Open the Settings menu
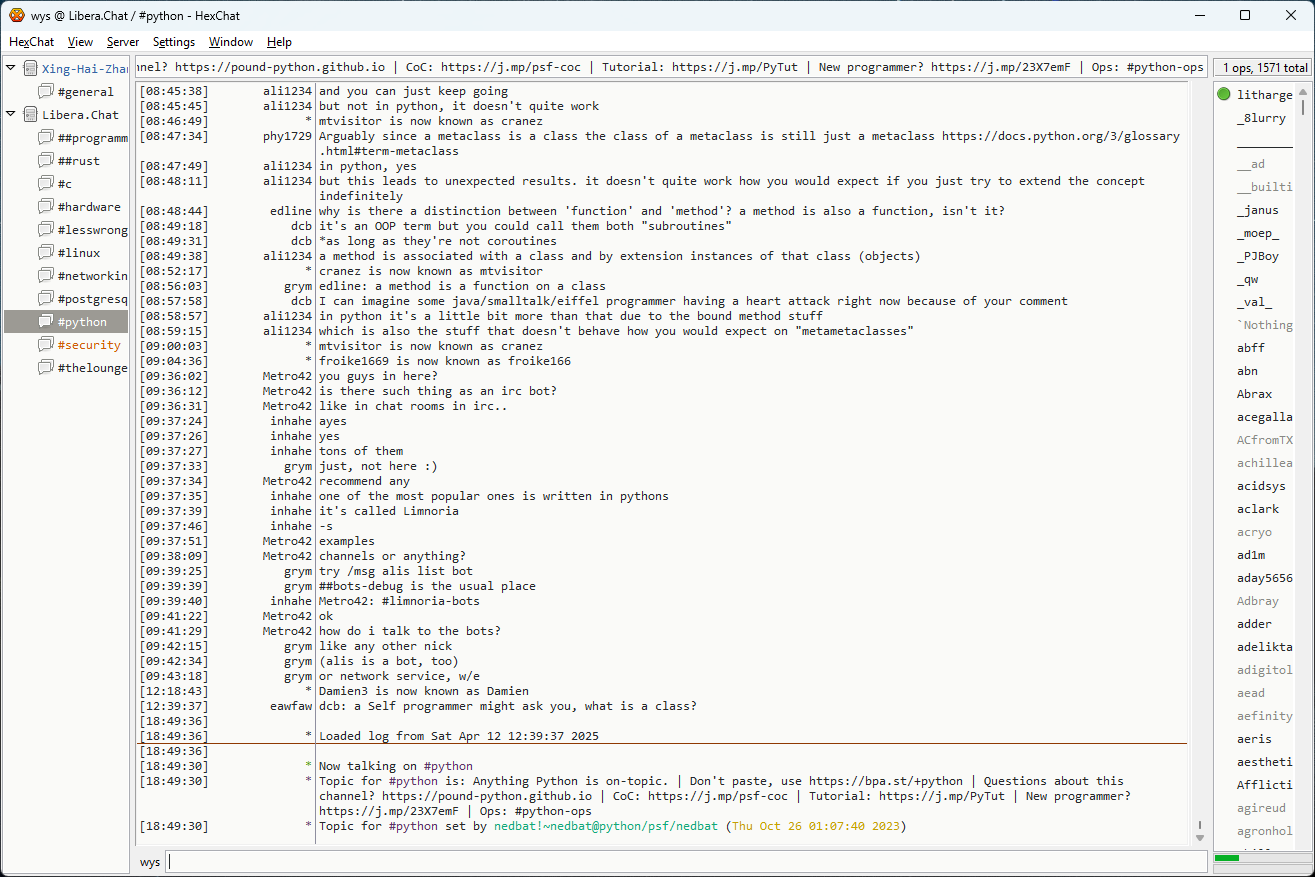Viewport: 1315px width, 877px height. 174,42
